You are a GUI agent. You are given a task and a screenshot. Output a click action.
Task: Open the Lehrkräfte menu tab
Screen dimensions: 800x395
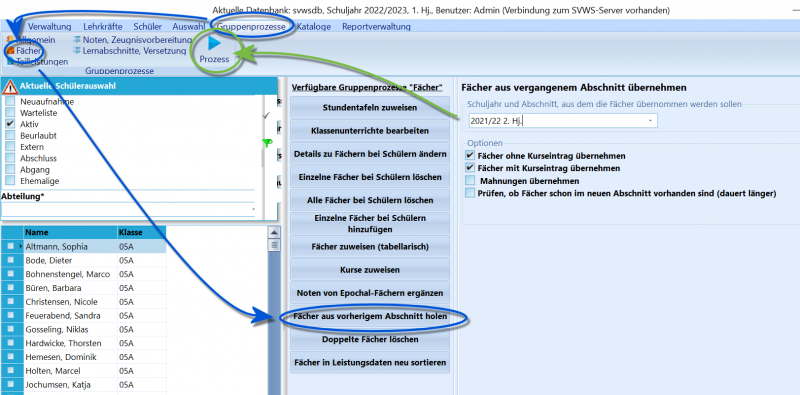click(102, 27)
